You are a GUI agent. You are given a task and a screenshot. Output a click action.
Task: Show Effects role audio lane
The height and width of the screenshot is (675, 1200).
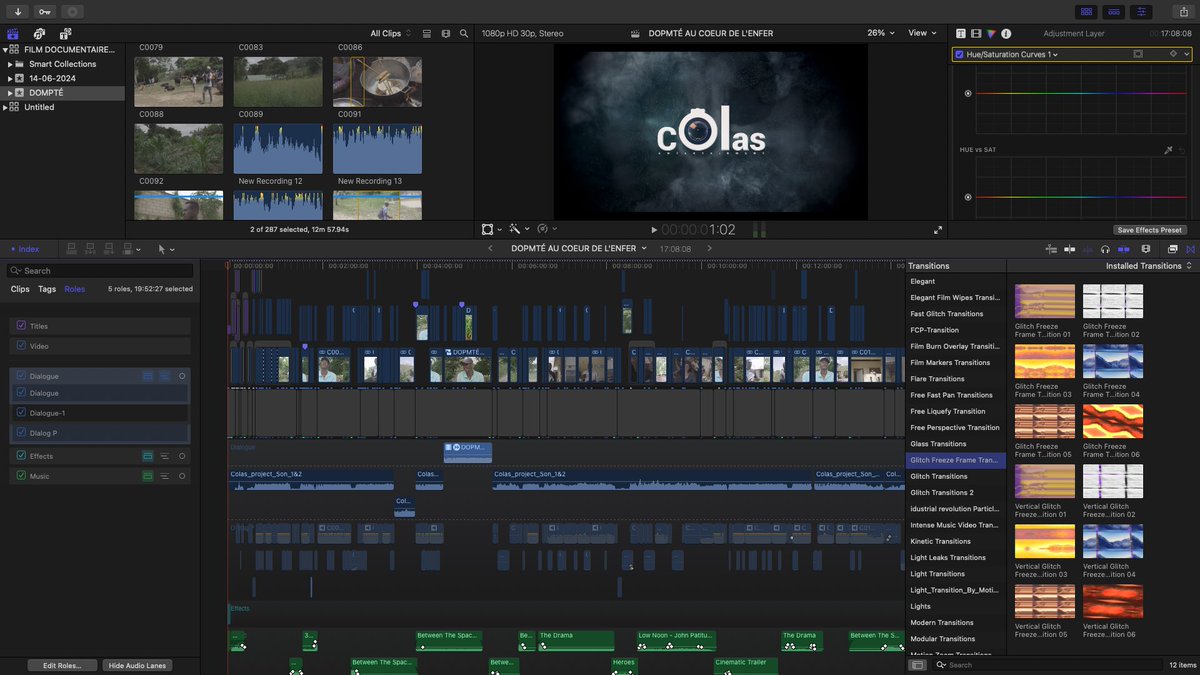pos(148,456)
